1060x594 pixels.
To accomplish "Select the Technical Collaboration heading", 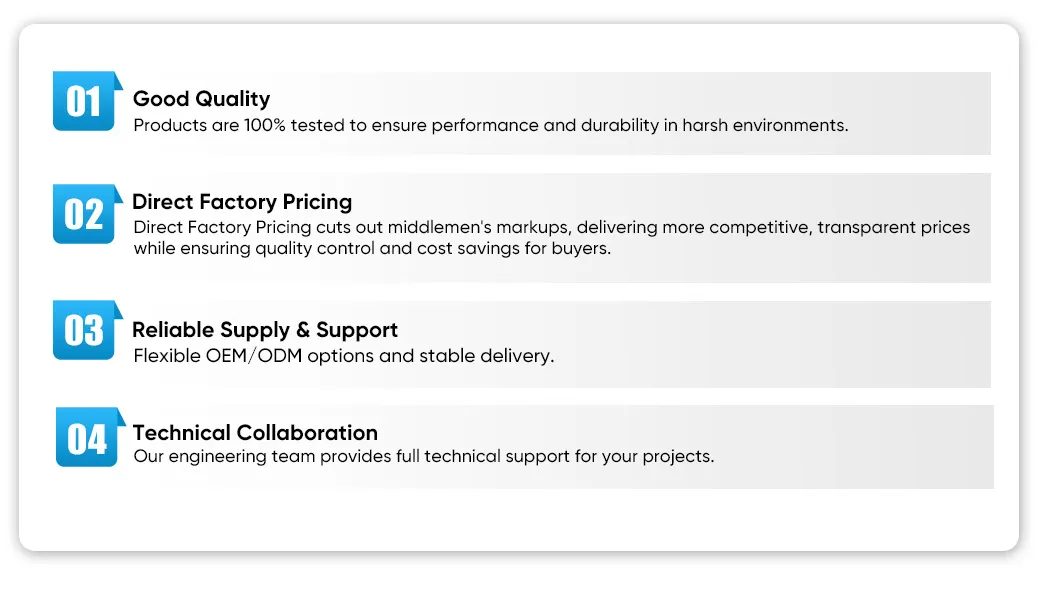I will point(255,432).
